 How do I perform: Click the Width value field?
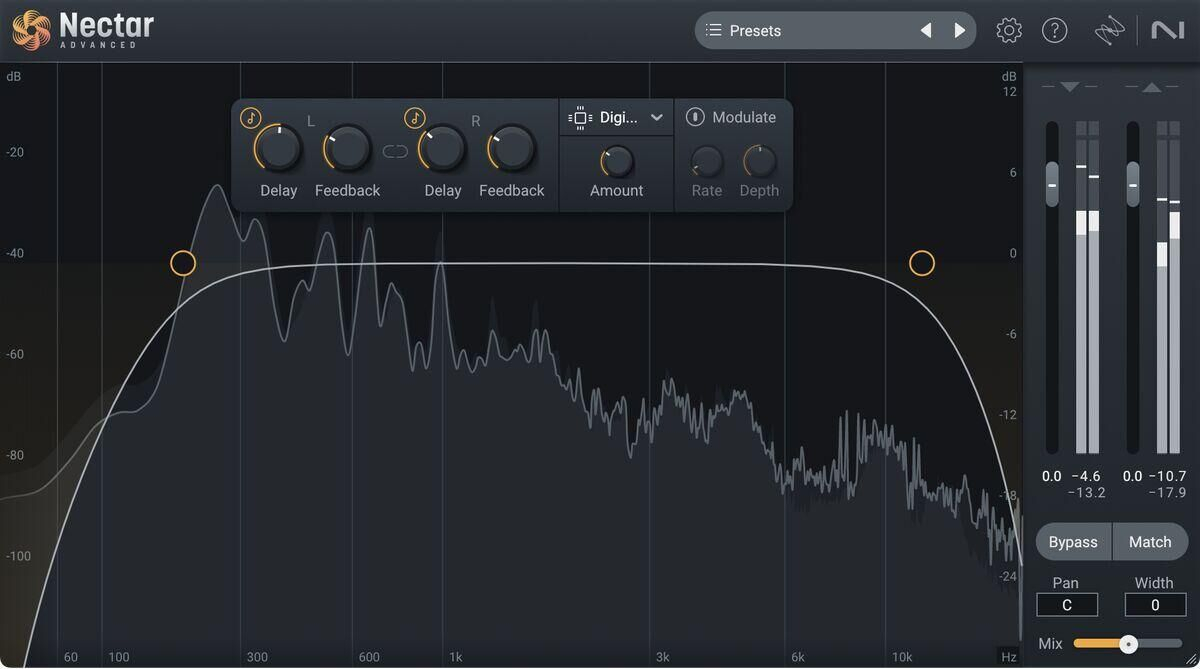pos(1154,605)
